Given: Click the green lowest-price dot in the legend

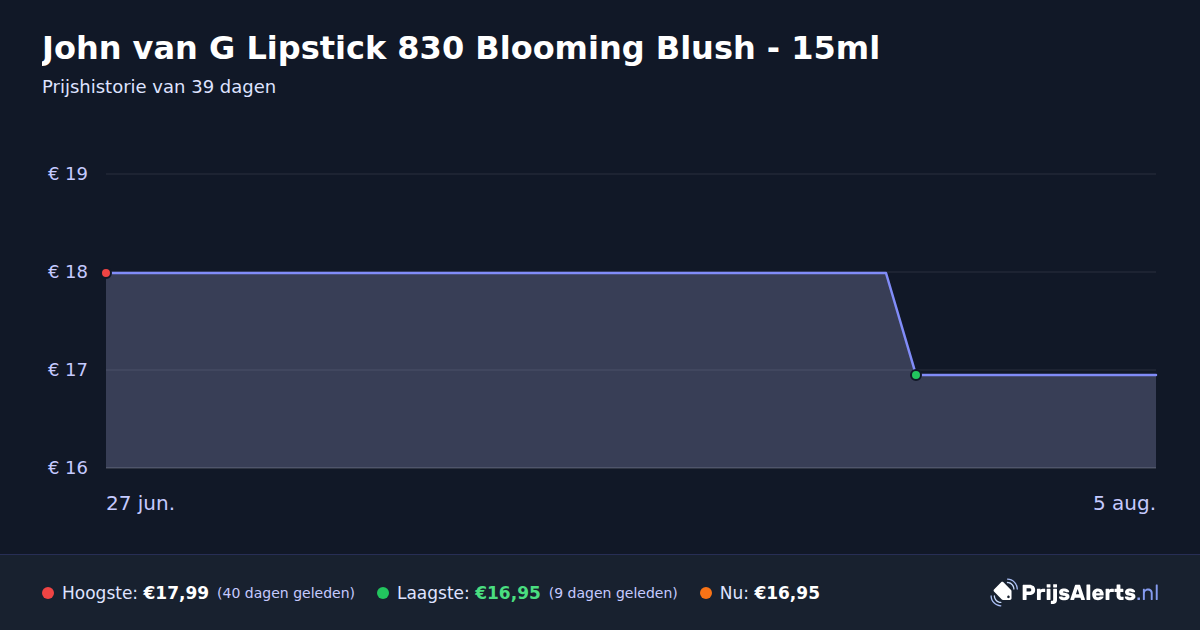Looking at the screenshot, I should (x=383, y=593).
